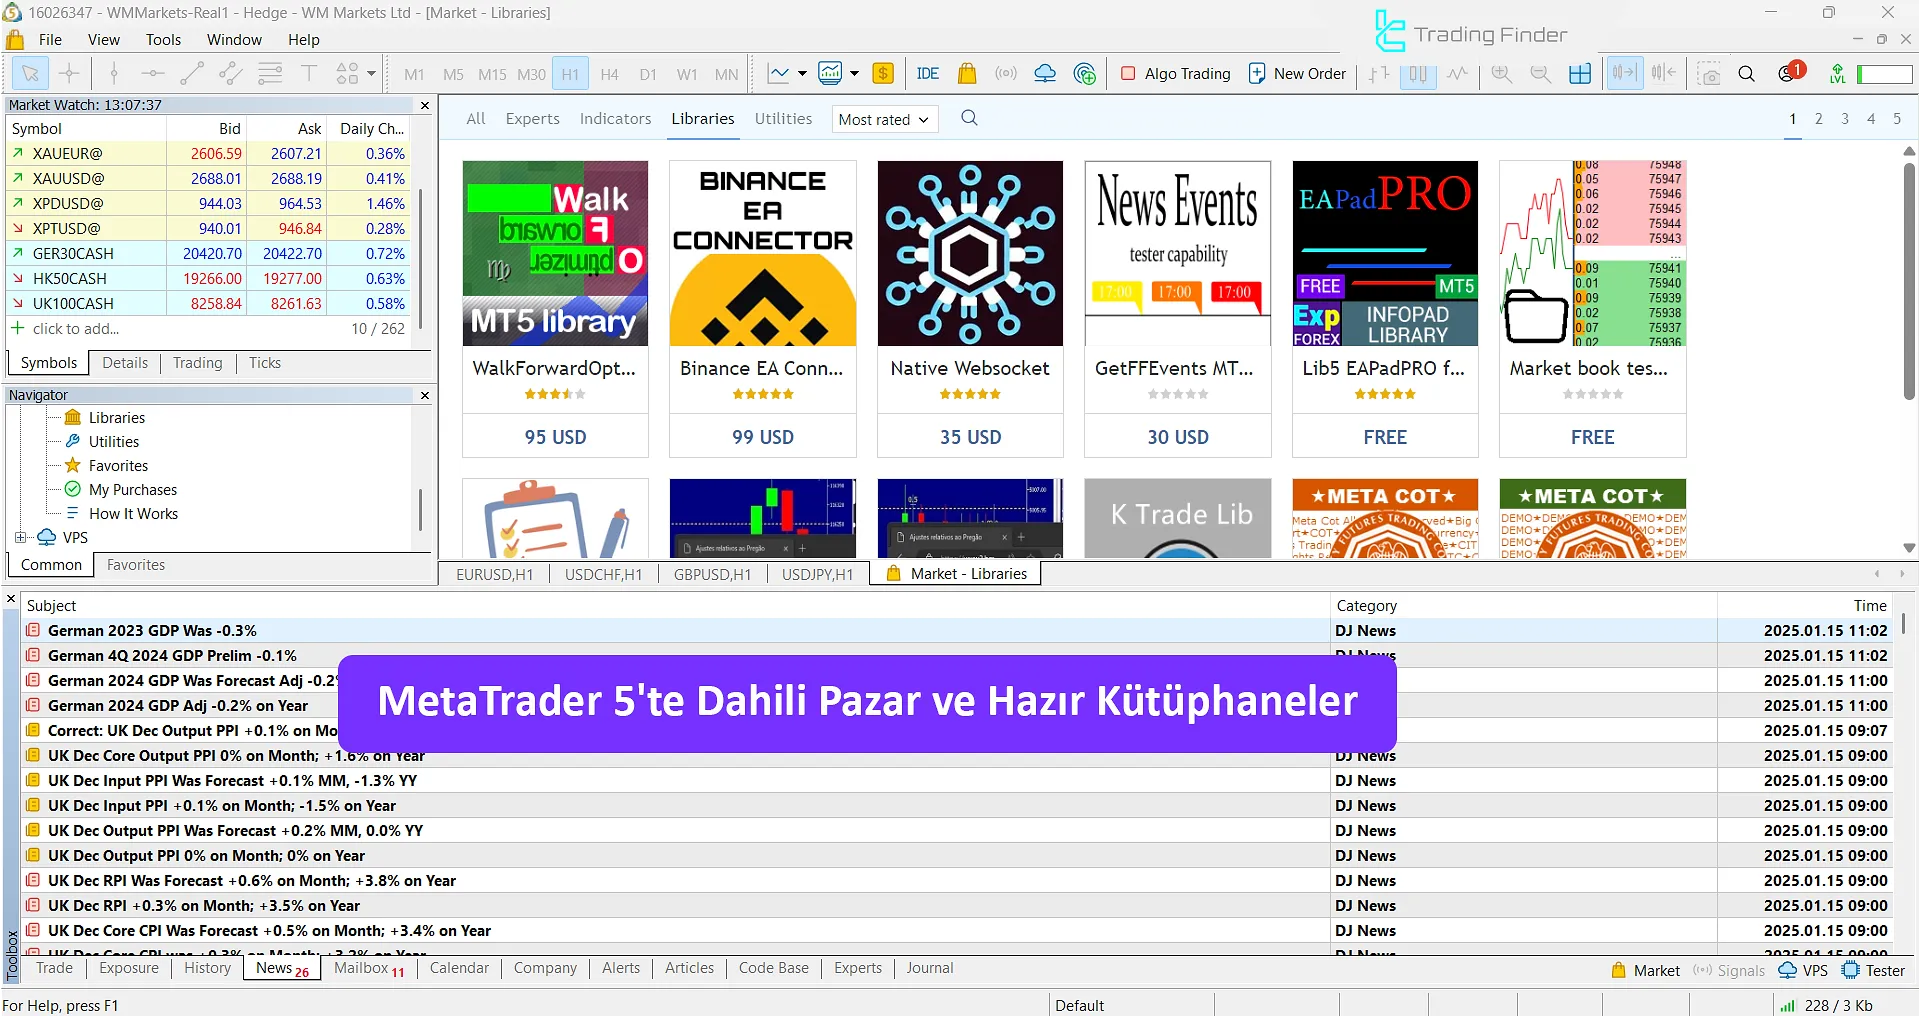Activate the M1 timeframe button

[x=413, y=74]
